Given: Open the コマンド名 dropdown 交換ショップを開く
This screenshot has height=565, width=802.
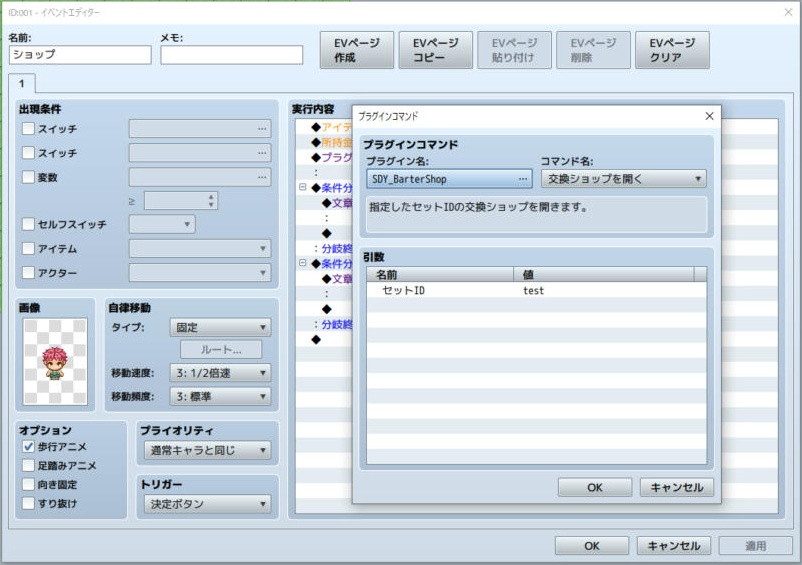Looking at the screenshot, I should [623, 179].
